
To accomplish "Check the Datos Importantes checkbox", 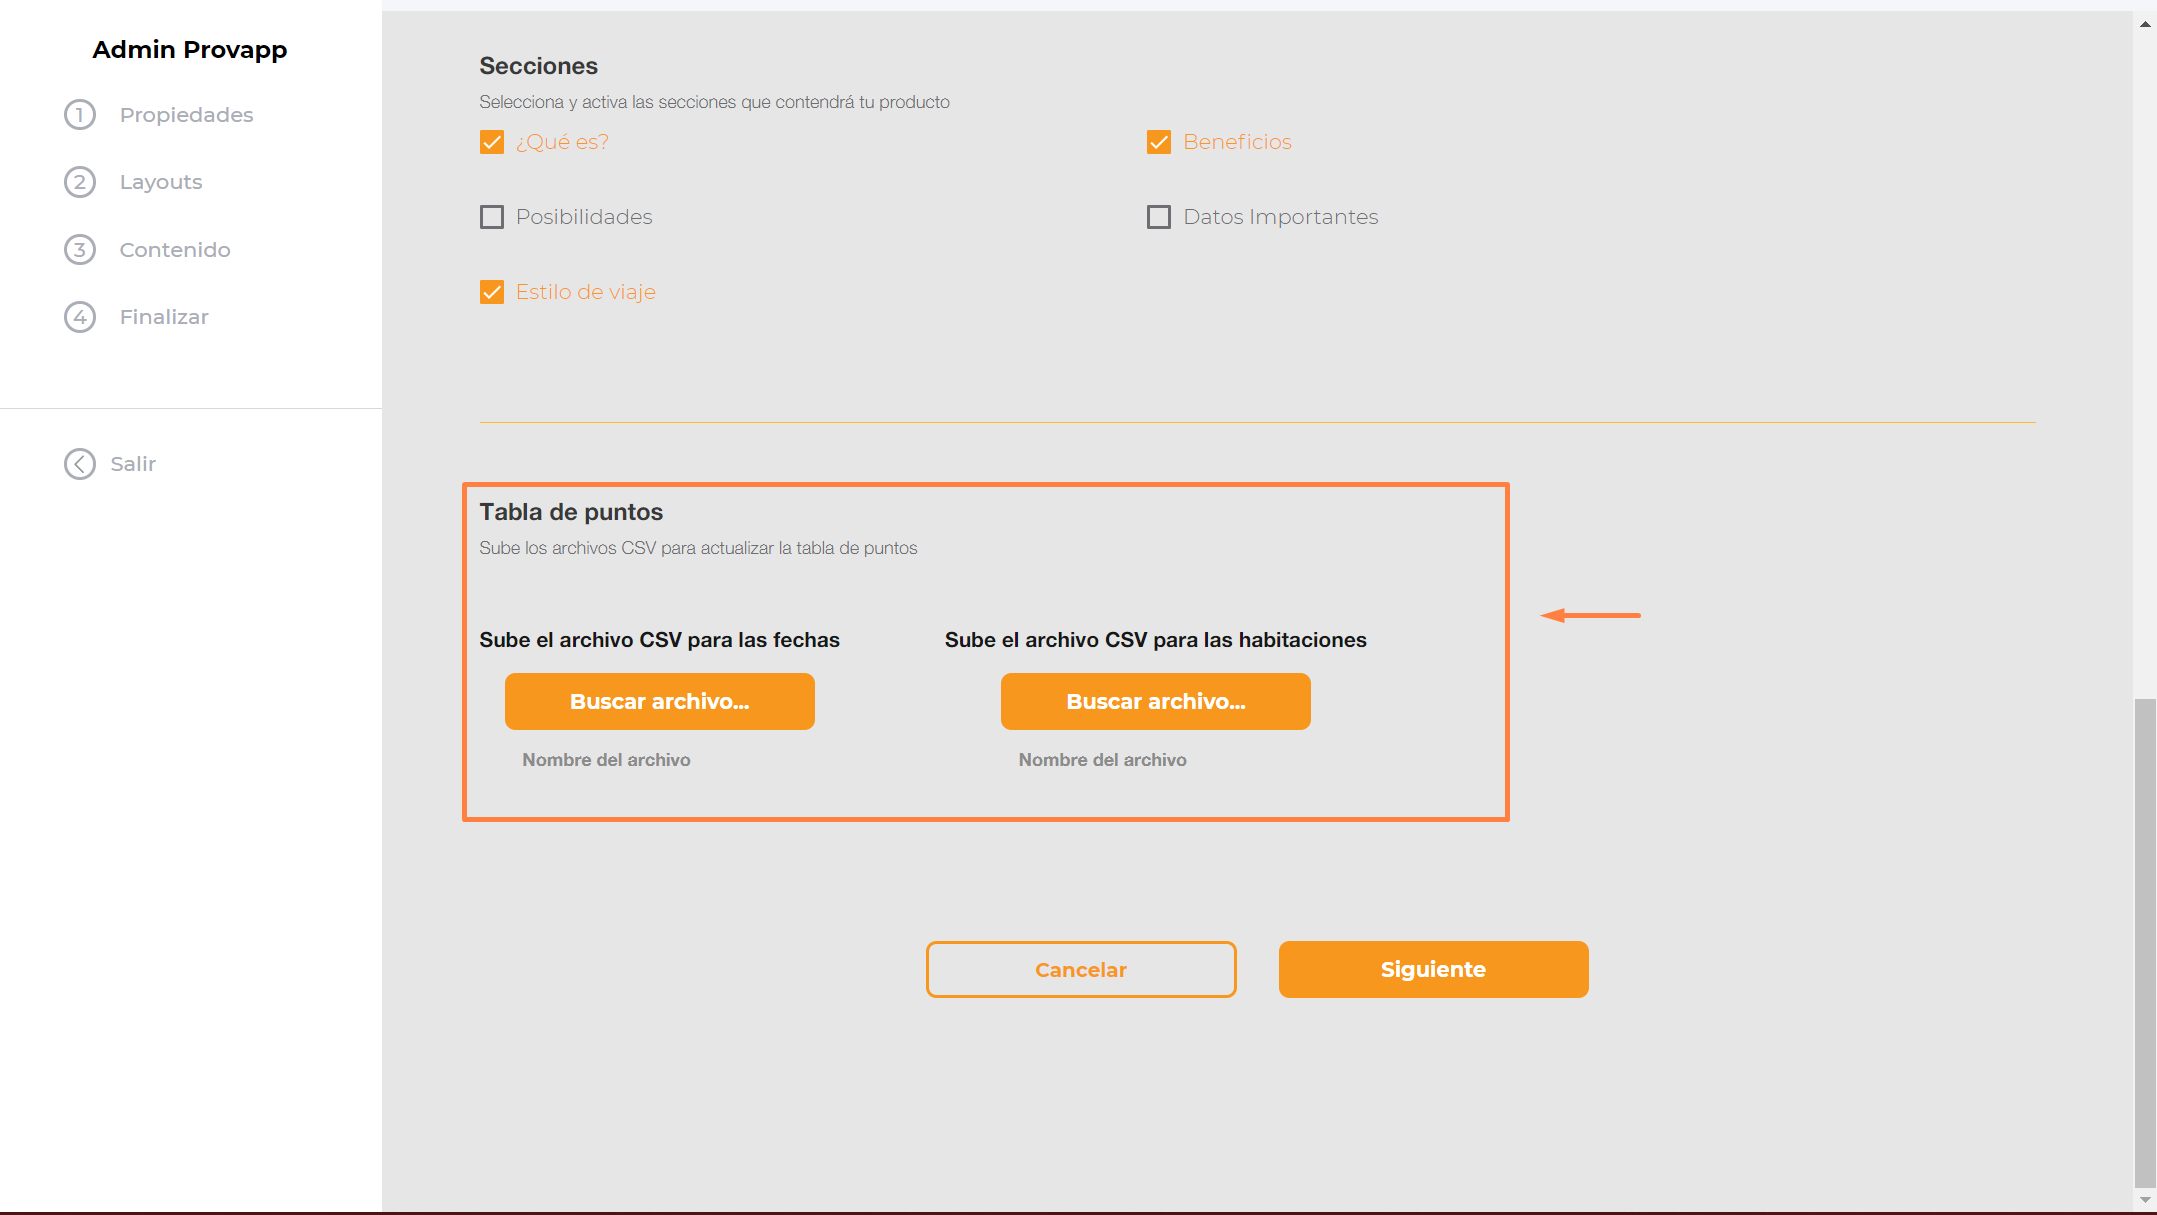I will pyautogui.click(x=1159, y=217).
